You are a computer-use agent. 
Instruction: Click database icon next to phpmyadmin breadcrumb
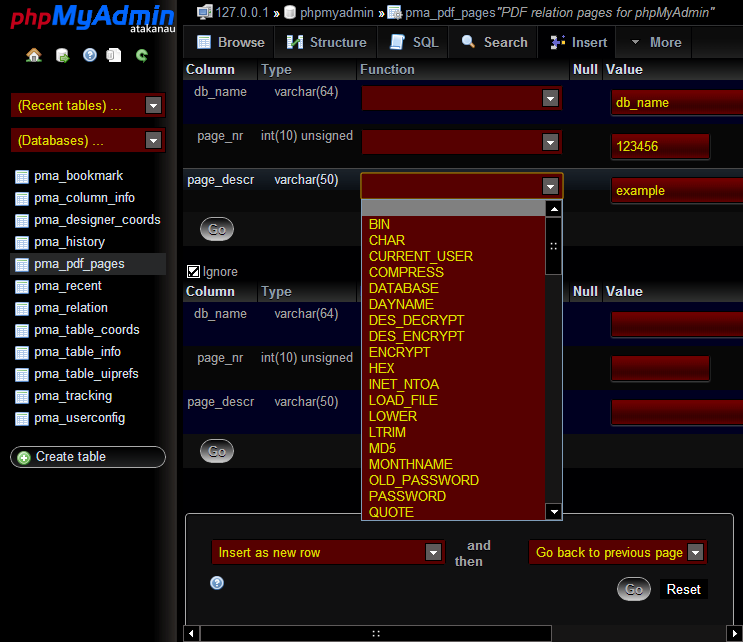[x=290, y=12]
